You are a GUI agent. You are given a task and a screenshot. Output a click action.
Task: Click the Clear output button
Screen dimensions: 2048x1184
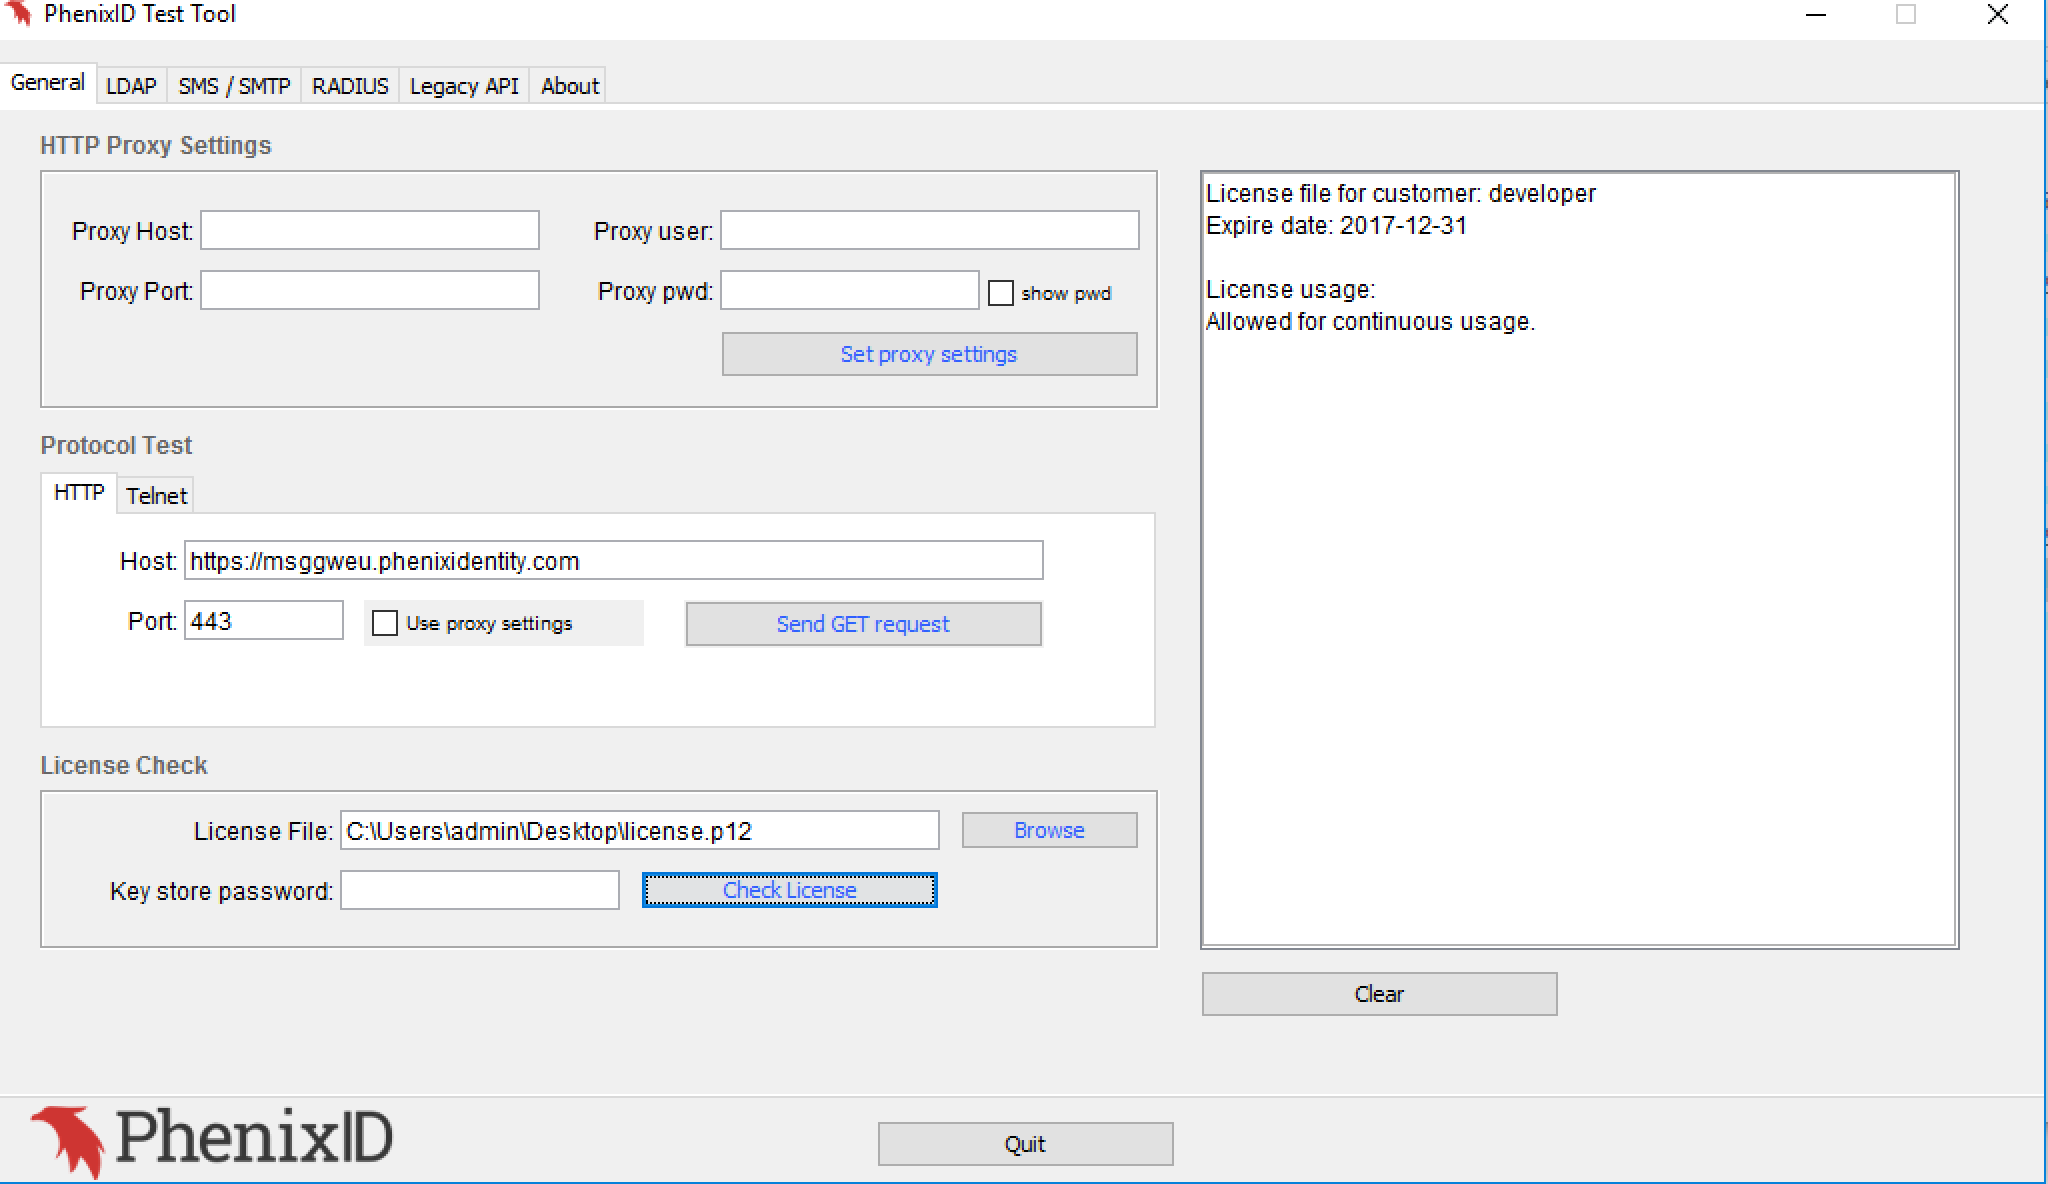coord(1380,994)
